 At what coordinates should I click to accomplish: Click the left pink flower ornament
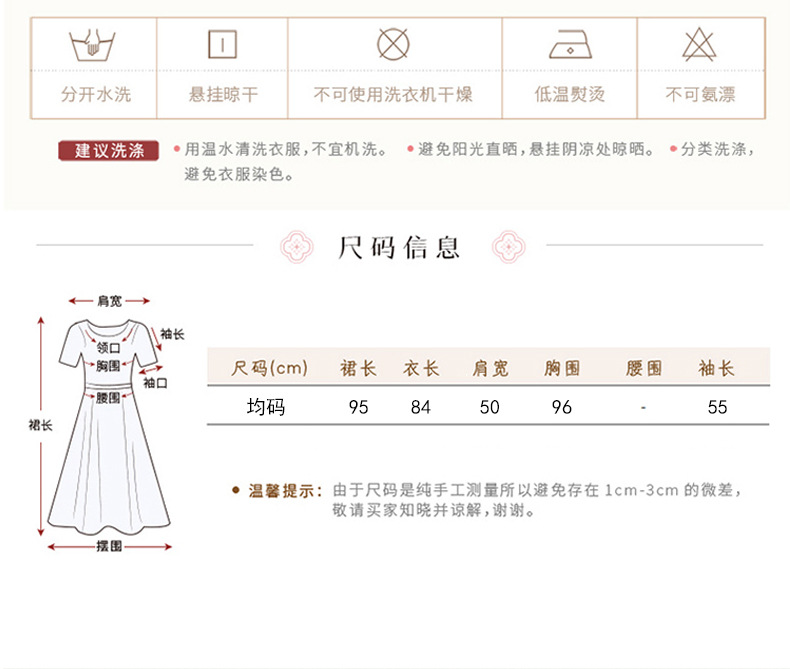coord(297,247)
